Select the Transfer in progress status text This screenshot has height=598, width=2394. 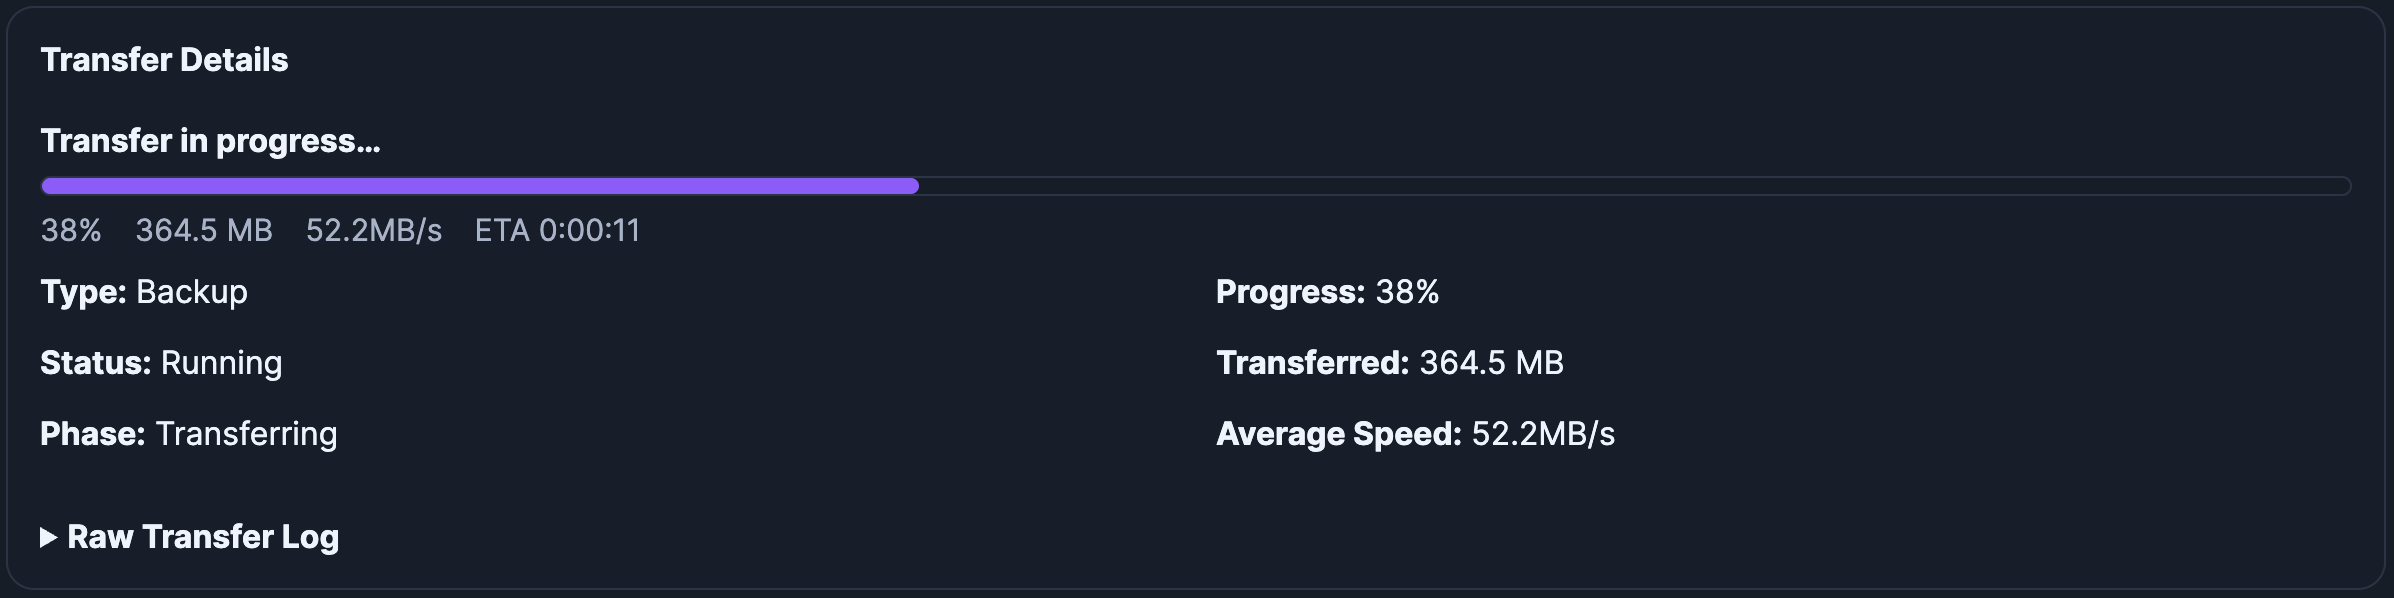coord(210,140)
